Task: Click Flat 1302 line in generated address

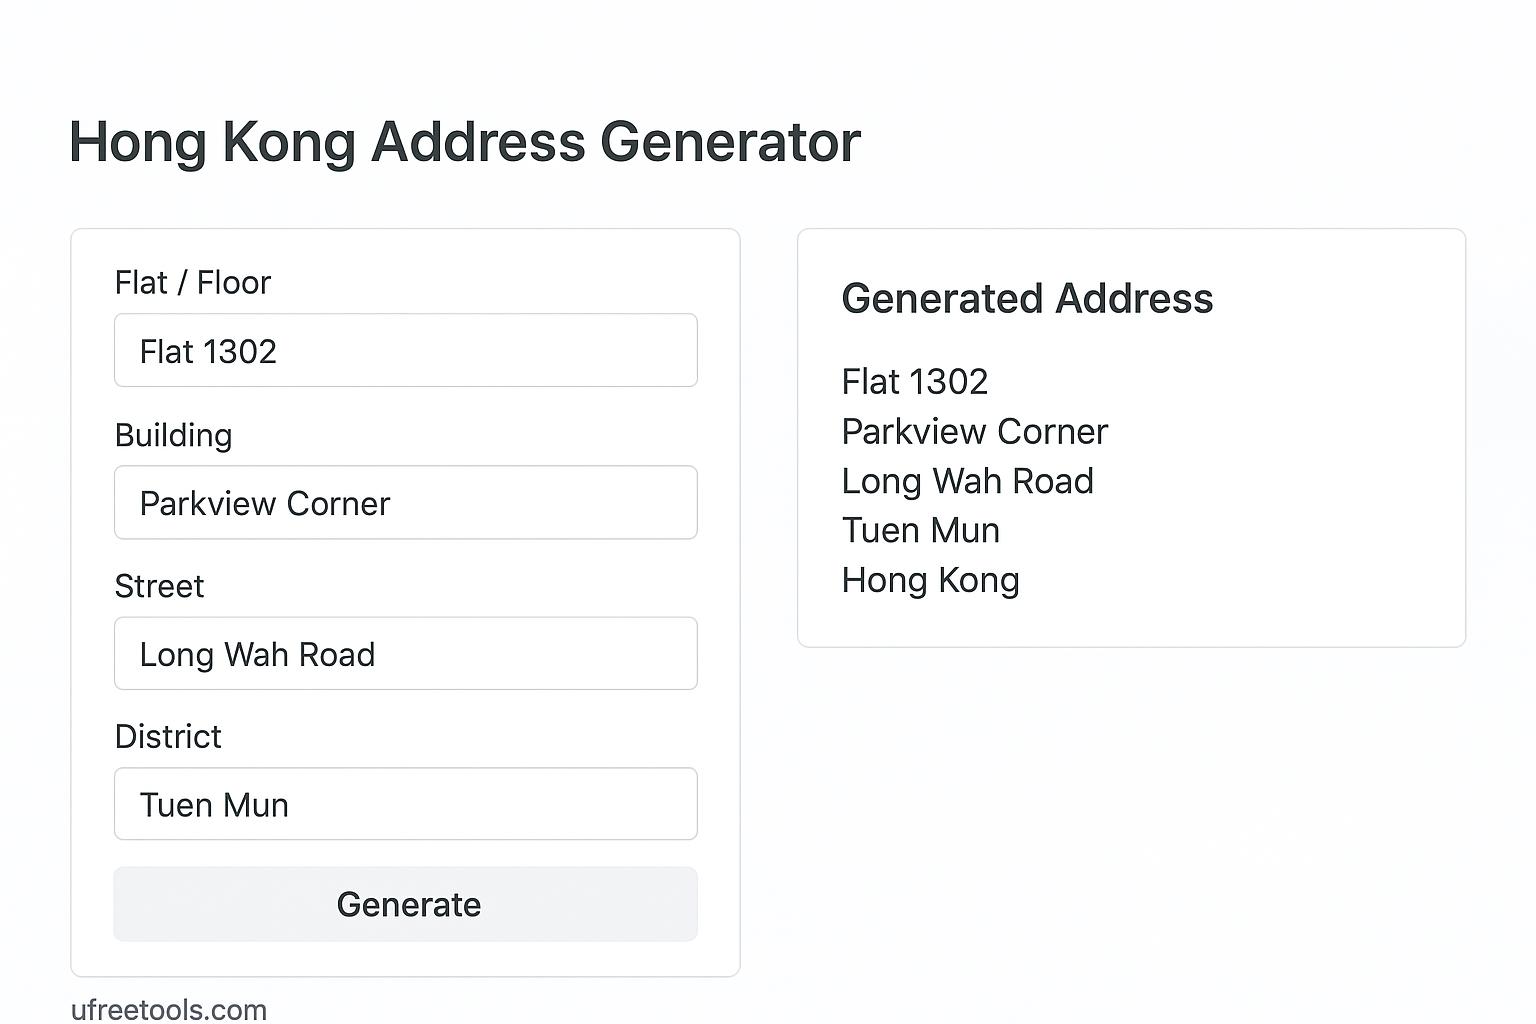Action: 915,382
